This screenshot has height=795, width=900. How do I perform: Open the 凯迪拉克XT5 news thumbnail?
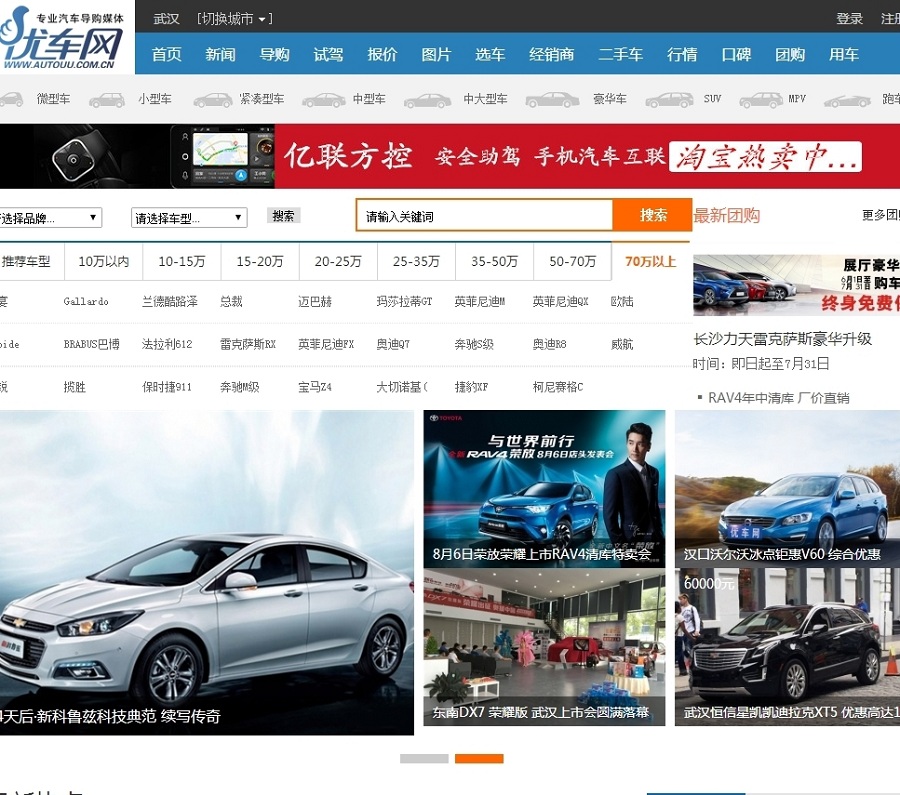click(x=788, y=647)
